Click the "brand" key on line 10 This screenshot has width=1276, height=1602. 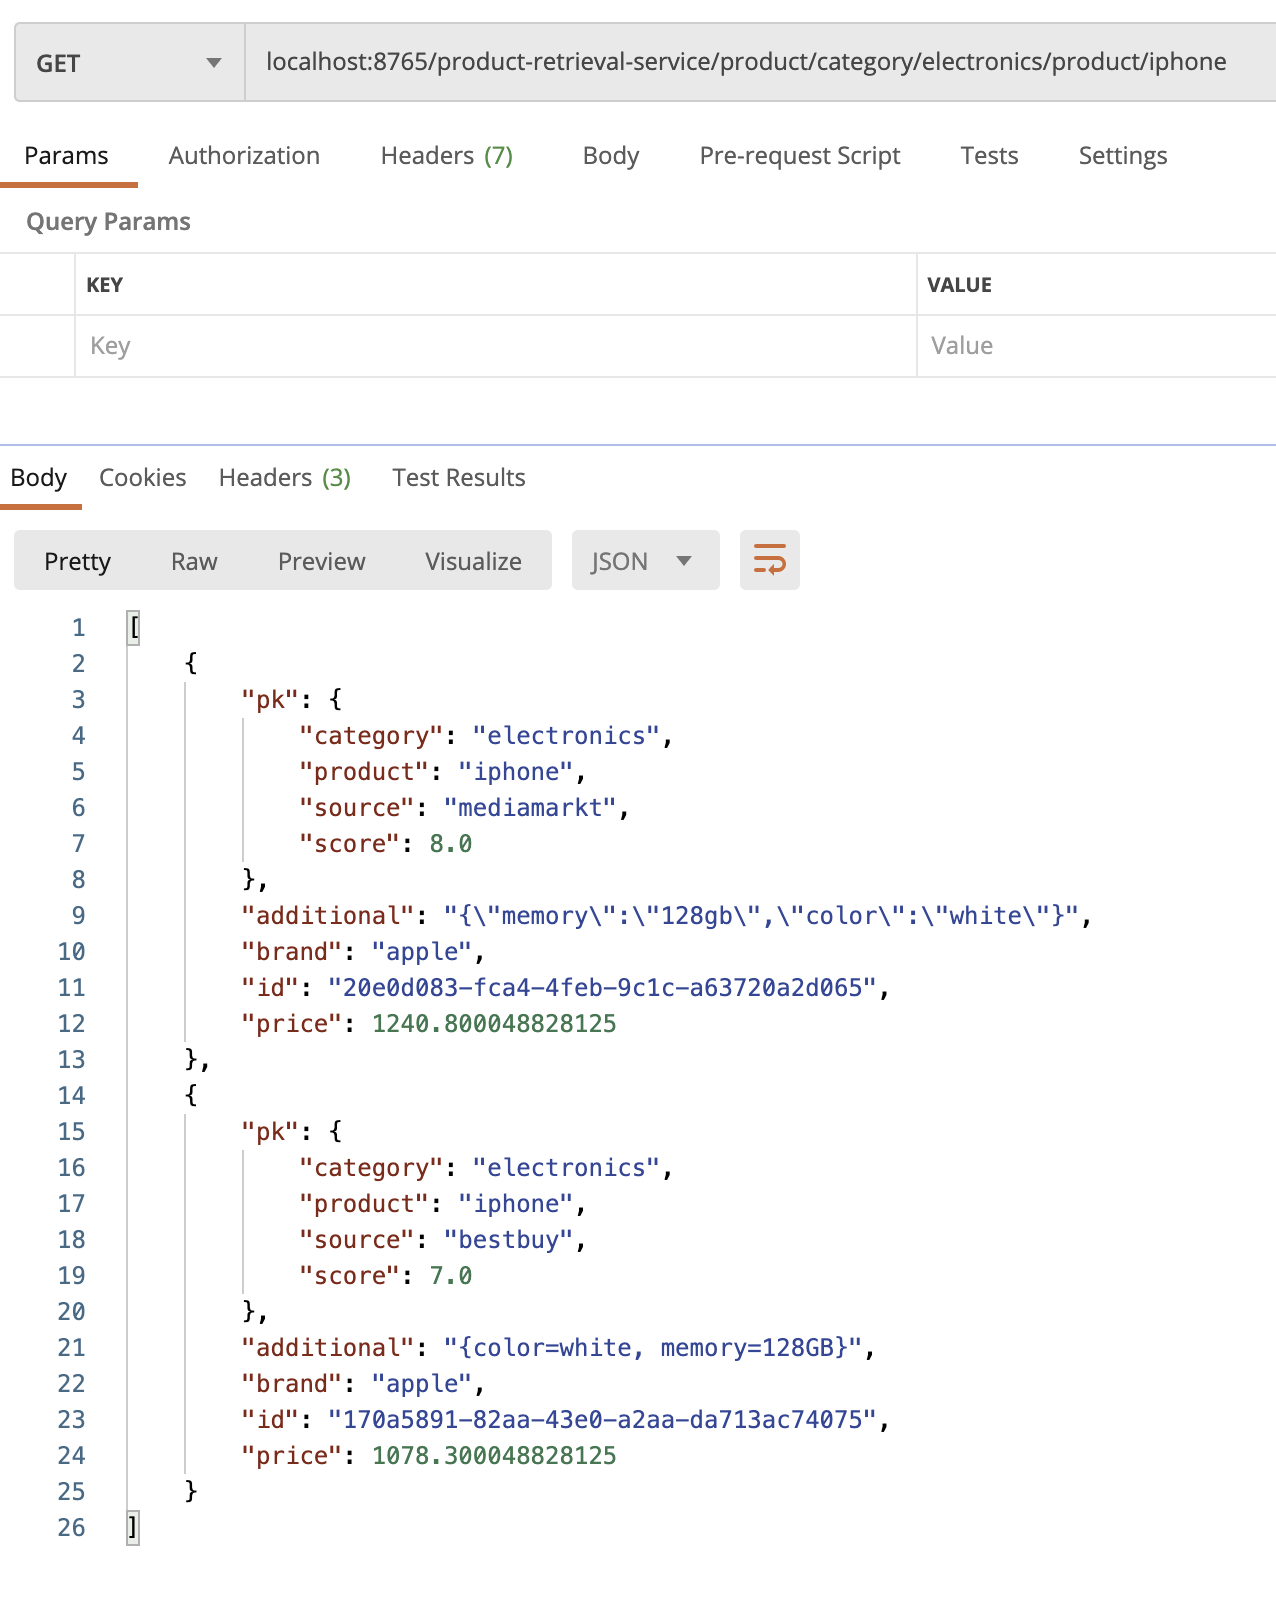point(291,951)
